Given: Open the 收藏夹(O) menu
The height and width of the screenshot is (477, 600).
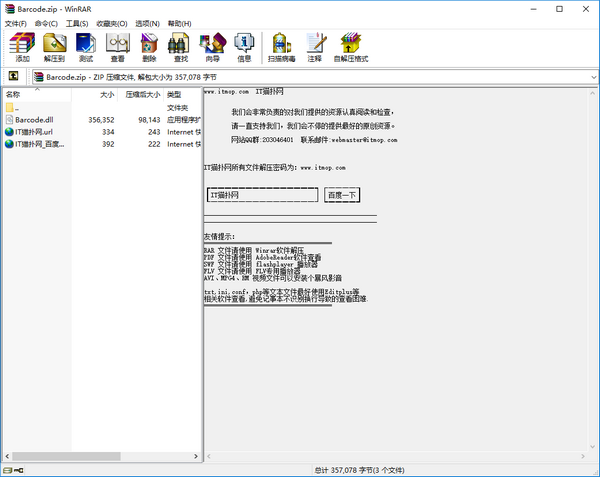Looking at the screenshot, I should point(112,24).
